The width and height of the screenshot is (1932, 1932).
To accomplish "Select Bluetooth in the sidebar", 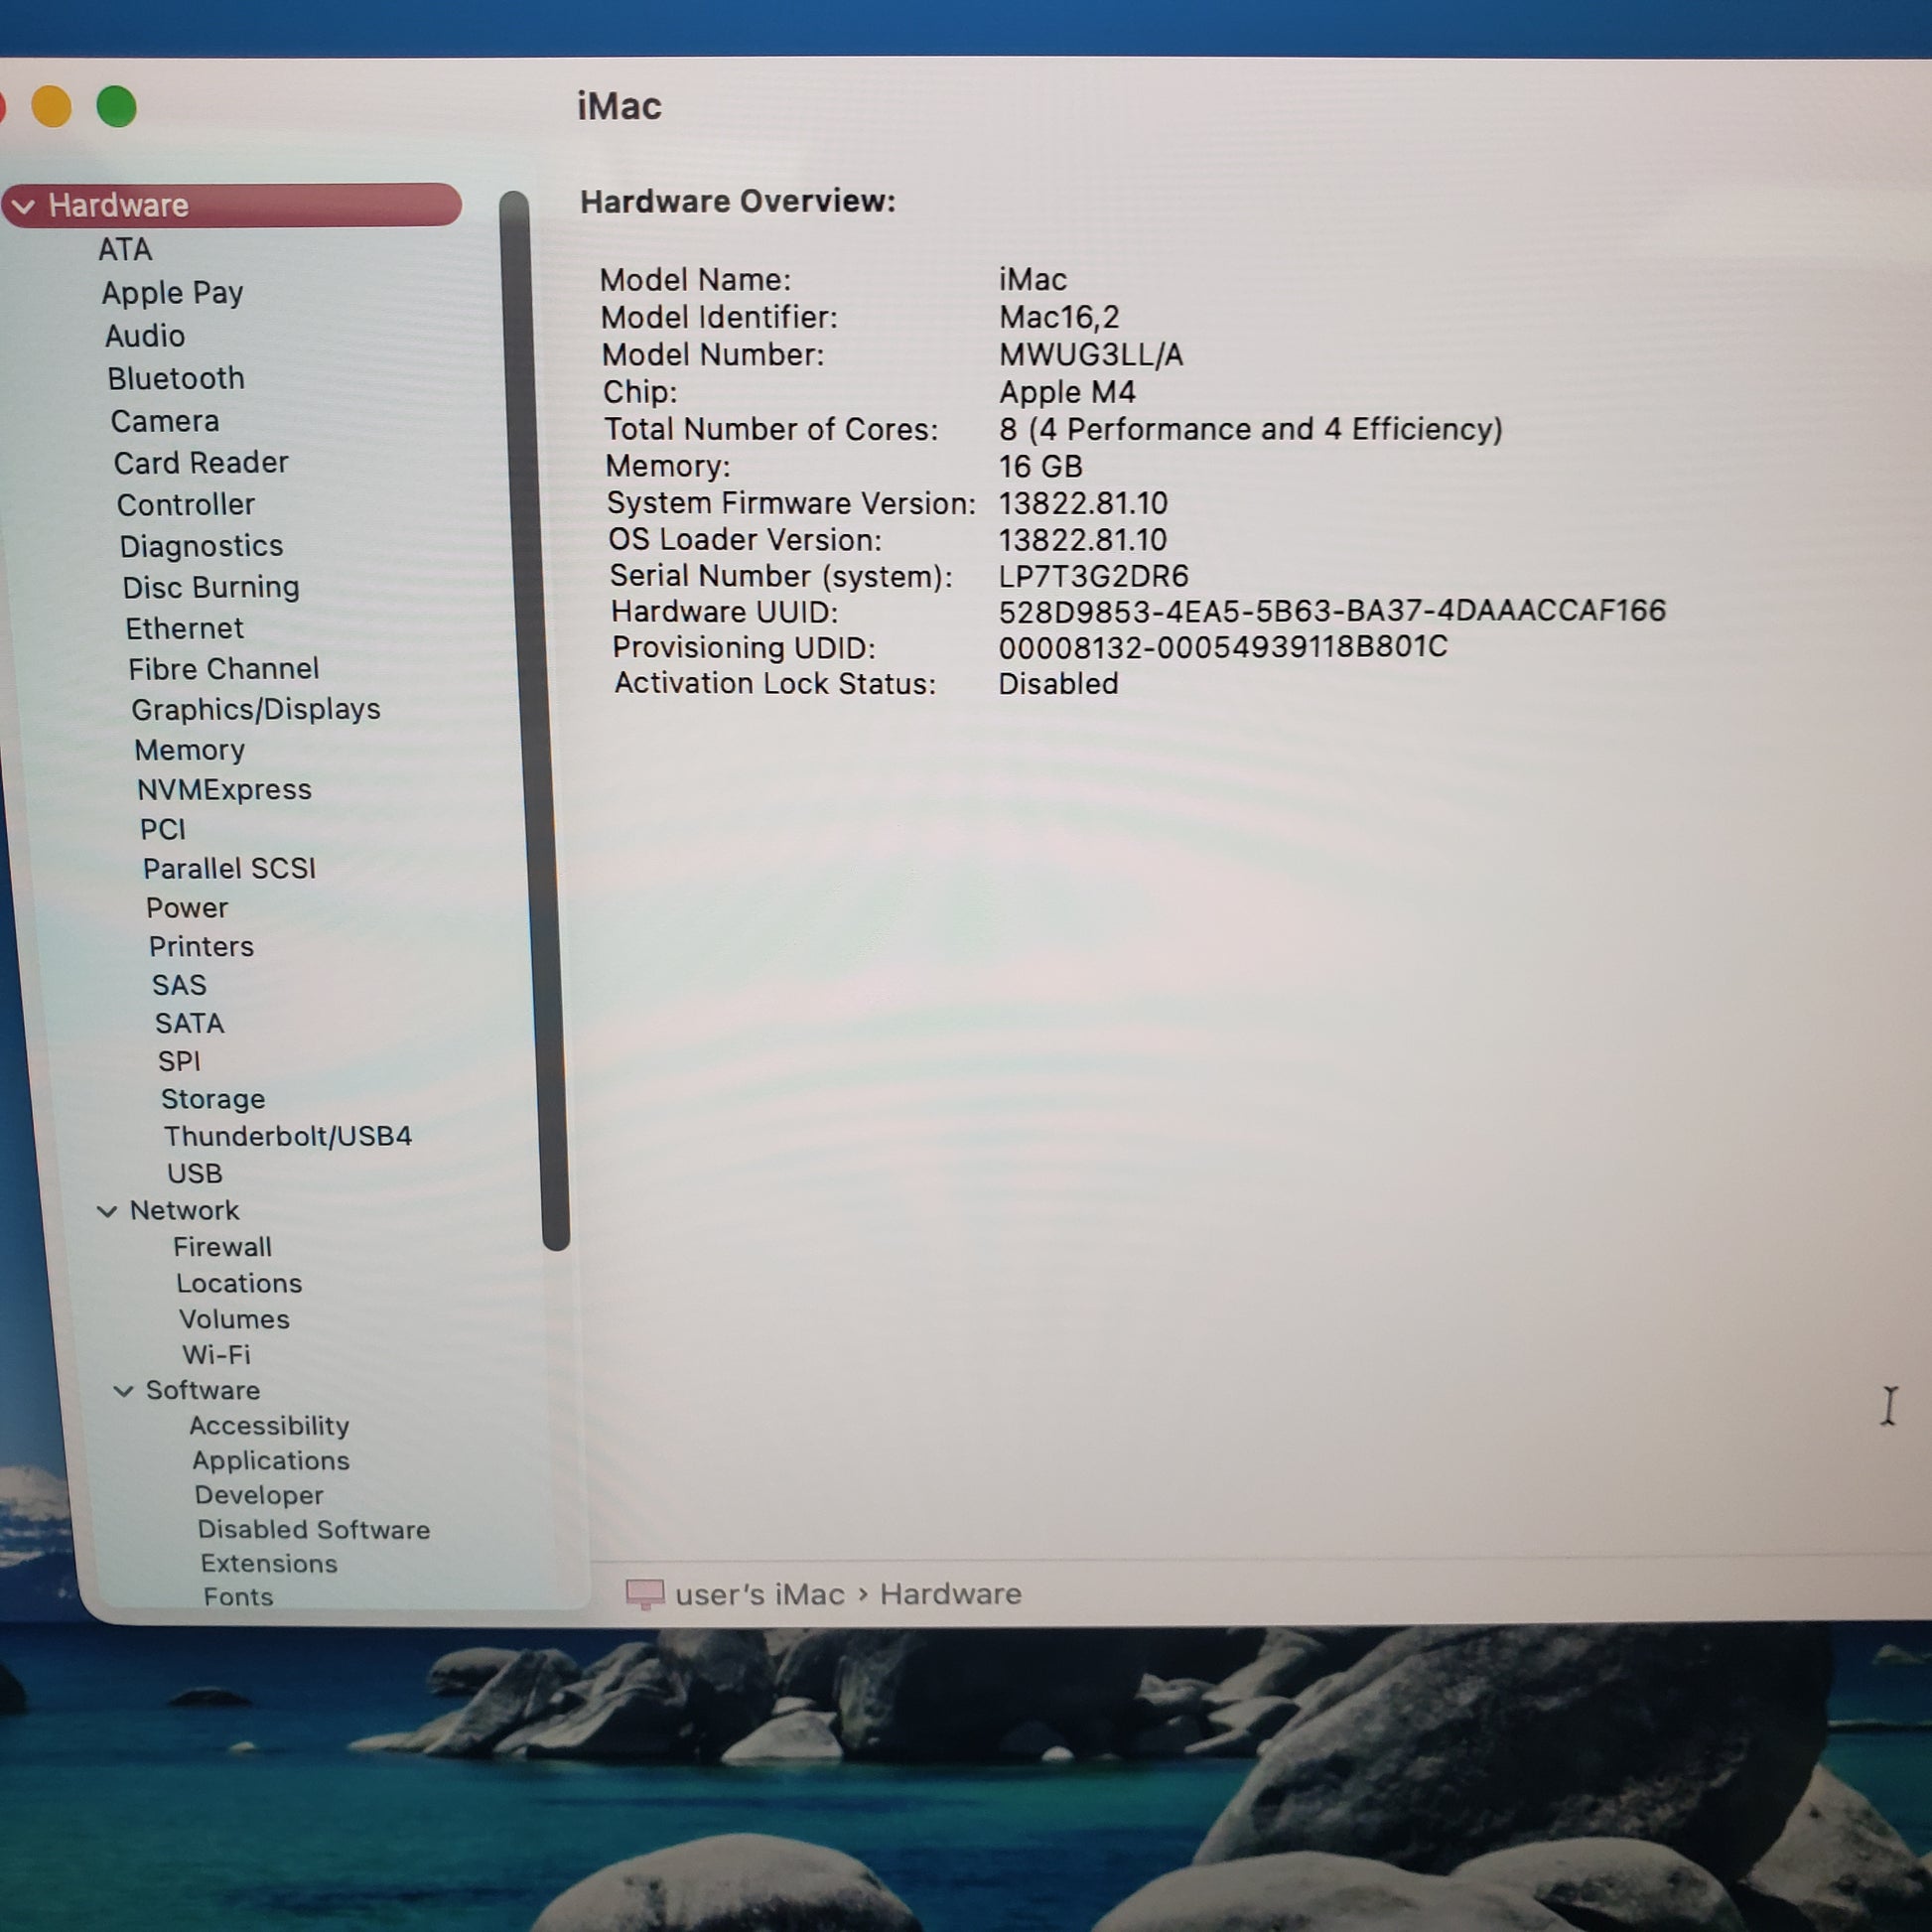I will pos(176,378).
